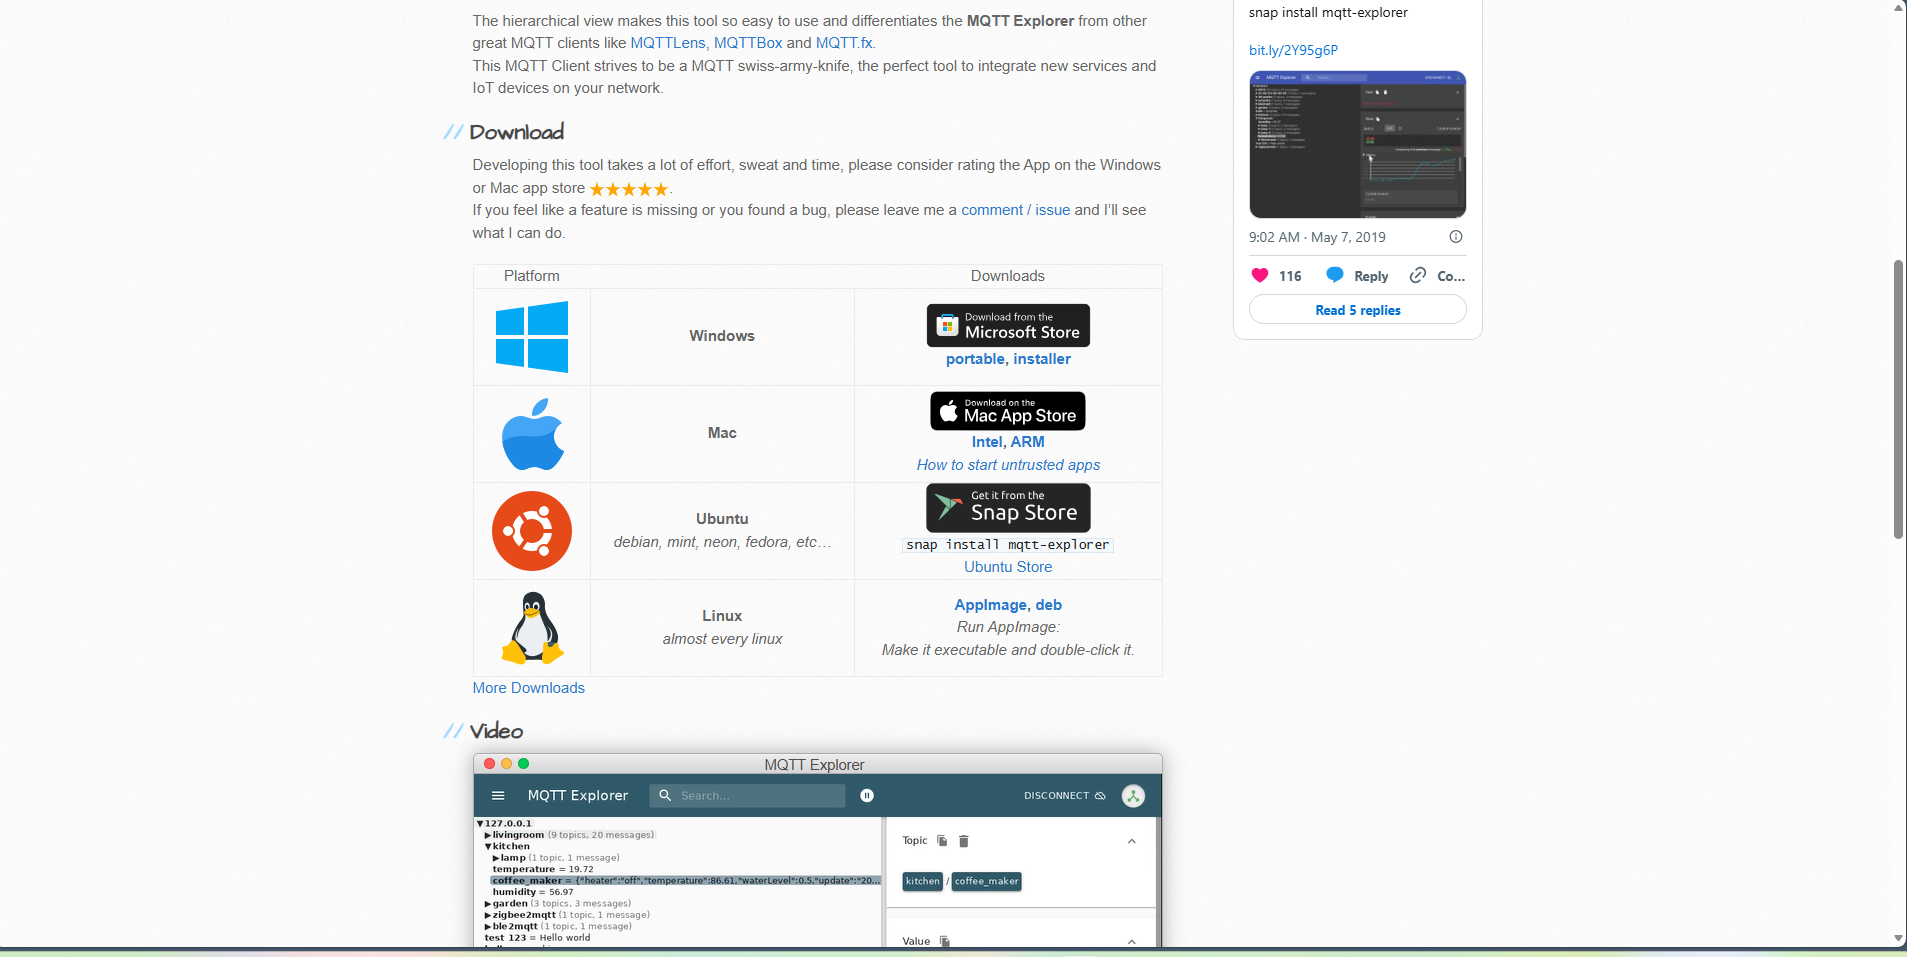This screenshot has width=1907, height=957.
Task: Open the hamburger menu in the video
Action: [x=498, y=796]
